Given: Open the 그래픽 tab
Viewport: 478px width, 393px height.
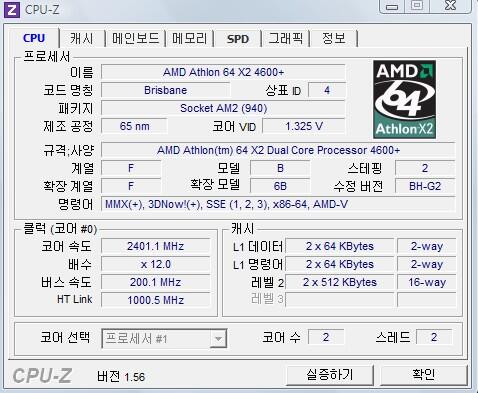Looking at the screenshot, I should 286,38.
